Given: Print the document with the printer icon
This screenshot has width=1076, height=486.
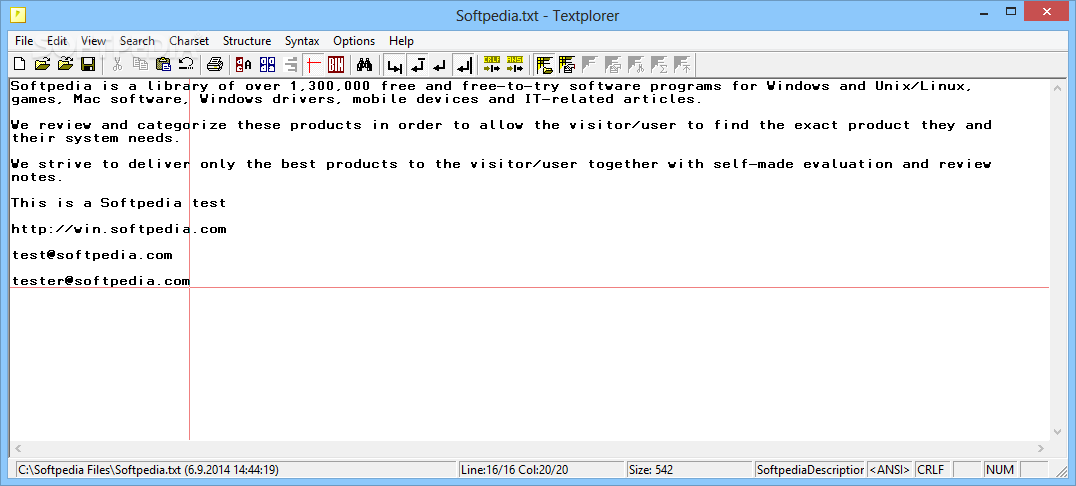Looking at the screenshot, I should (x=215, y=65).
